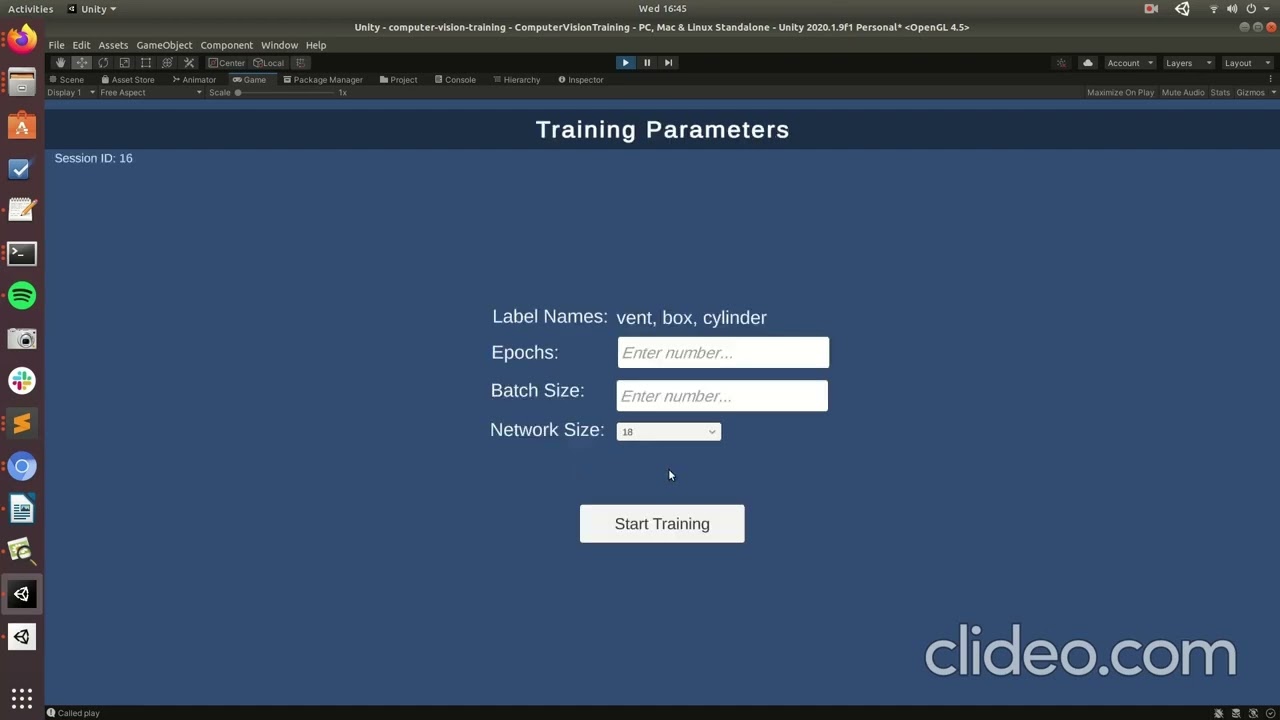
Task: Open the Help menu
Action: click(316, 45)
